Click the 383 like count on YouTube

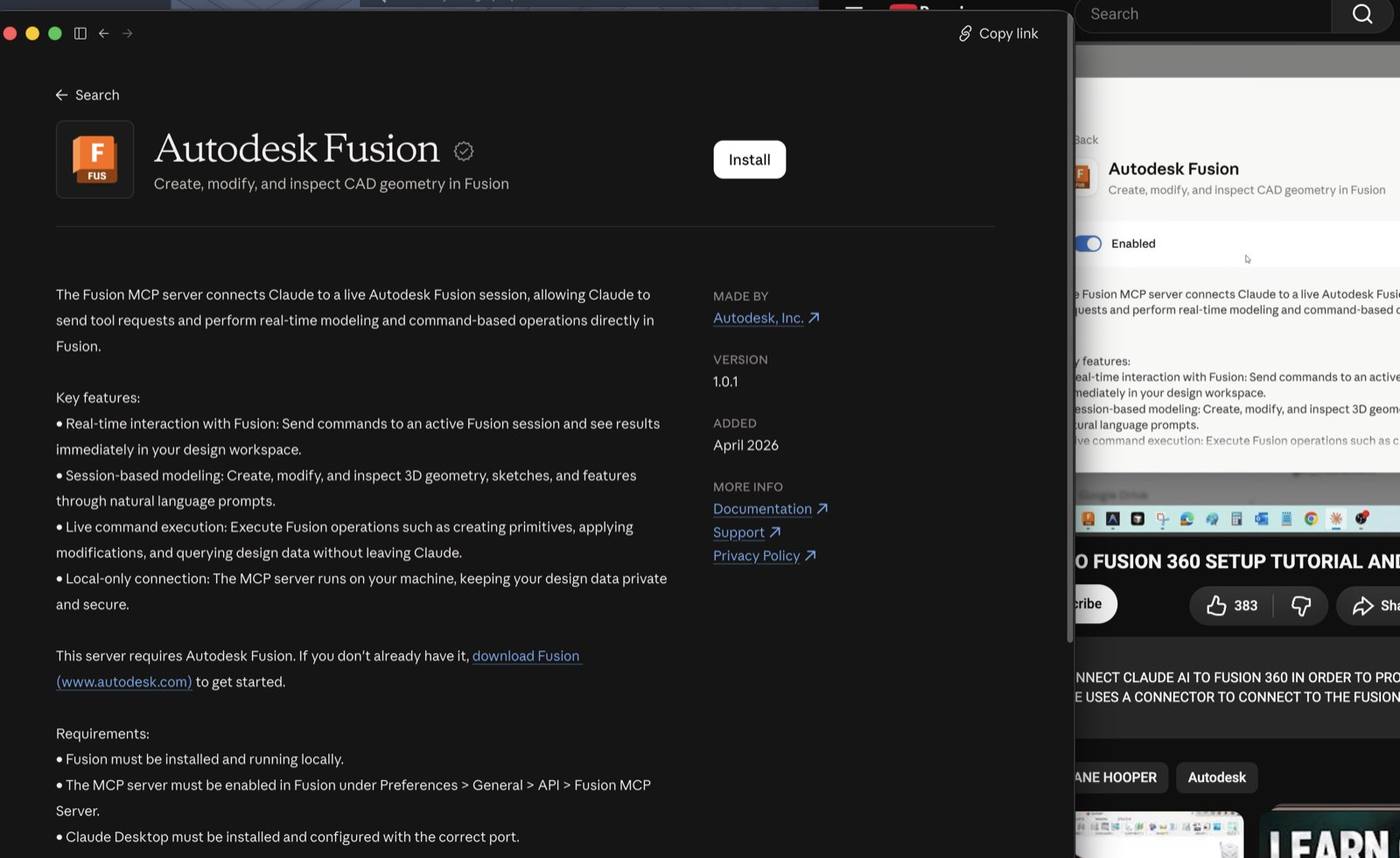click(x=1245, y=606)
